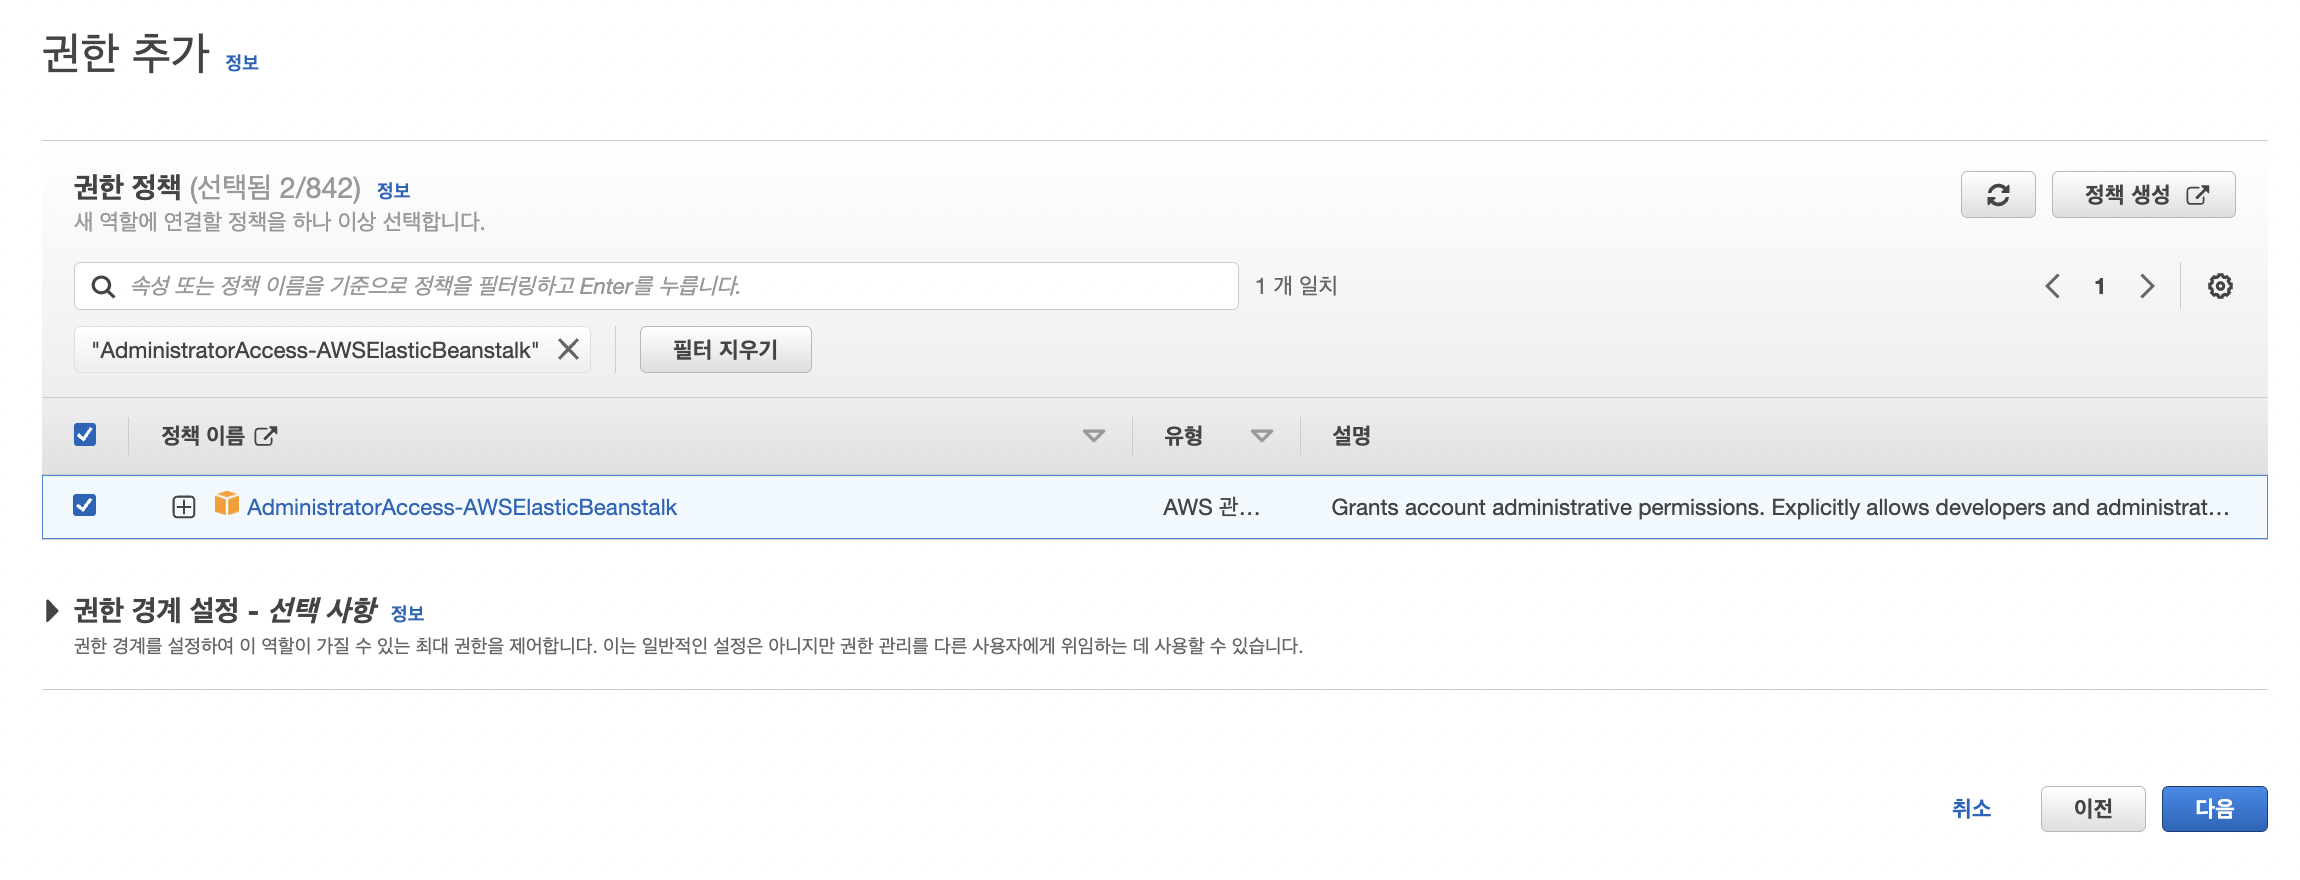Screen dimensions: 2300x880
Task: Expand the 권한 경계 설정 section
Action: click(x=52, y=610)
